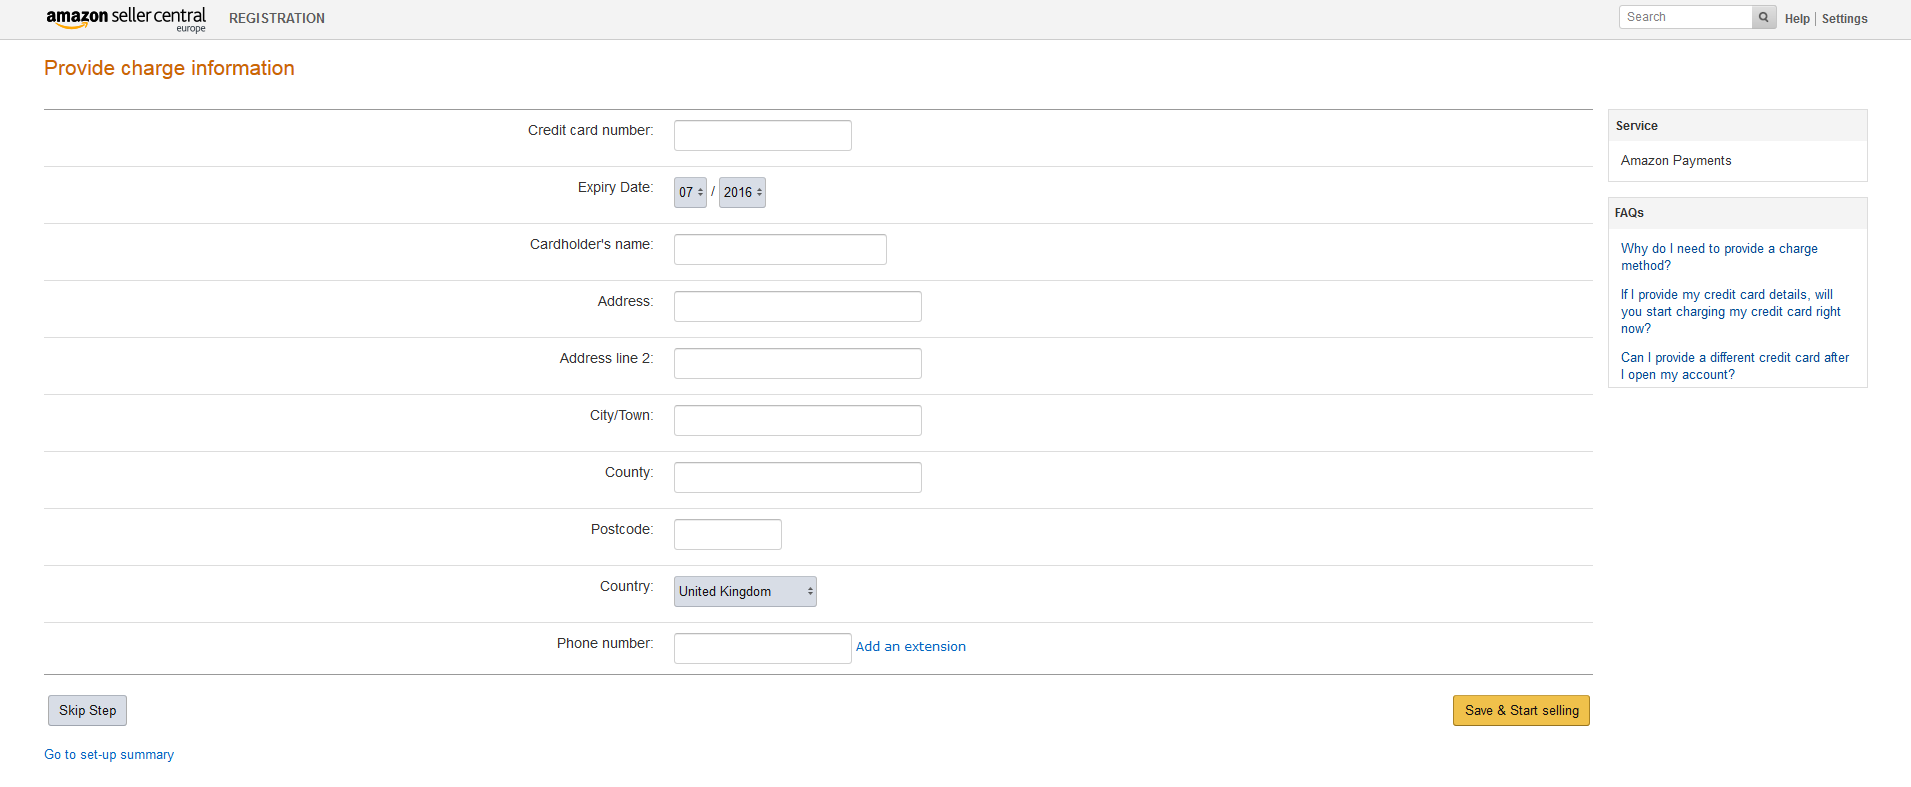The width and height of the screenshot is (1911, 787).
Task: Click the Amazon Seller Central logo
Action: (x=126, y=18)
